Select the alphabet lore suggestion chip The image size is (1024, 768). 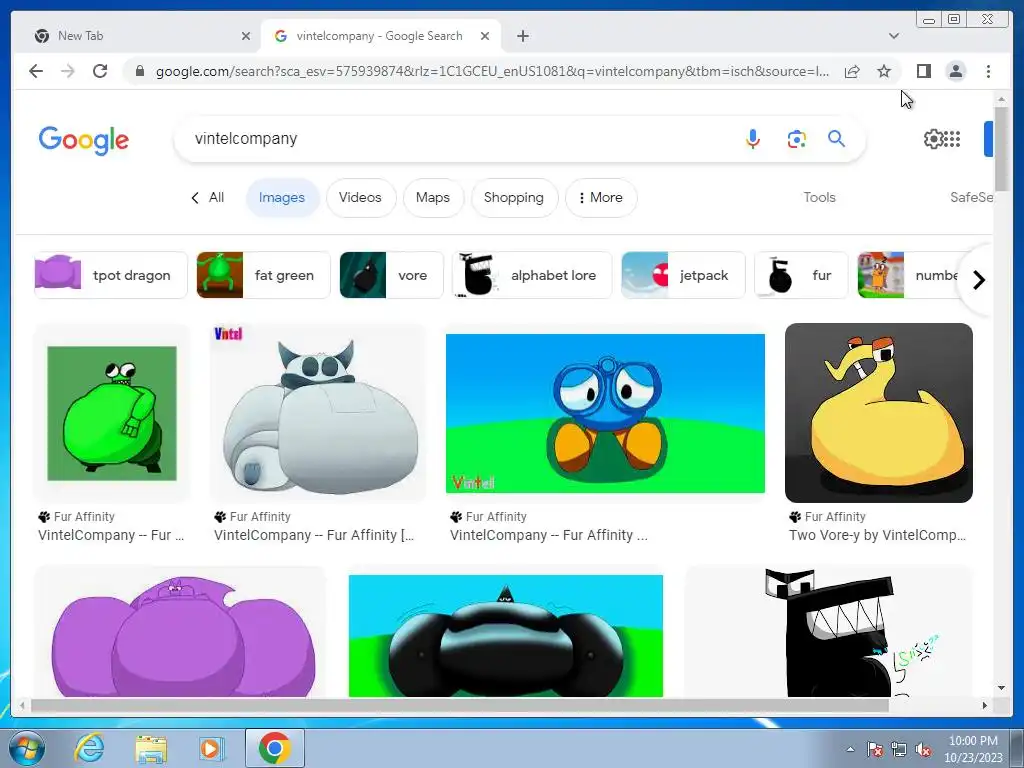pyautogui.click(x=532, y=275)
